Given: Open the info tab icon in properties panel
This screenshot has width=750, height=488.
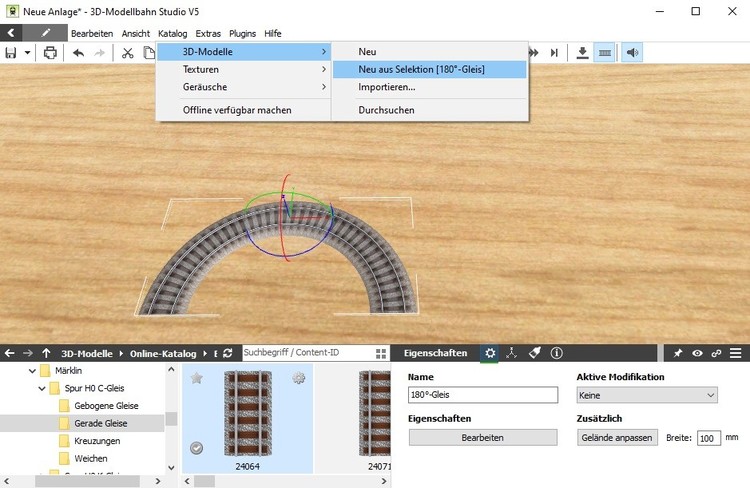Looking at the screenshot, I should (x=557, y=354).
